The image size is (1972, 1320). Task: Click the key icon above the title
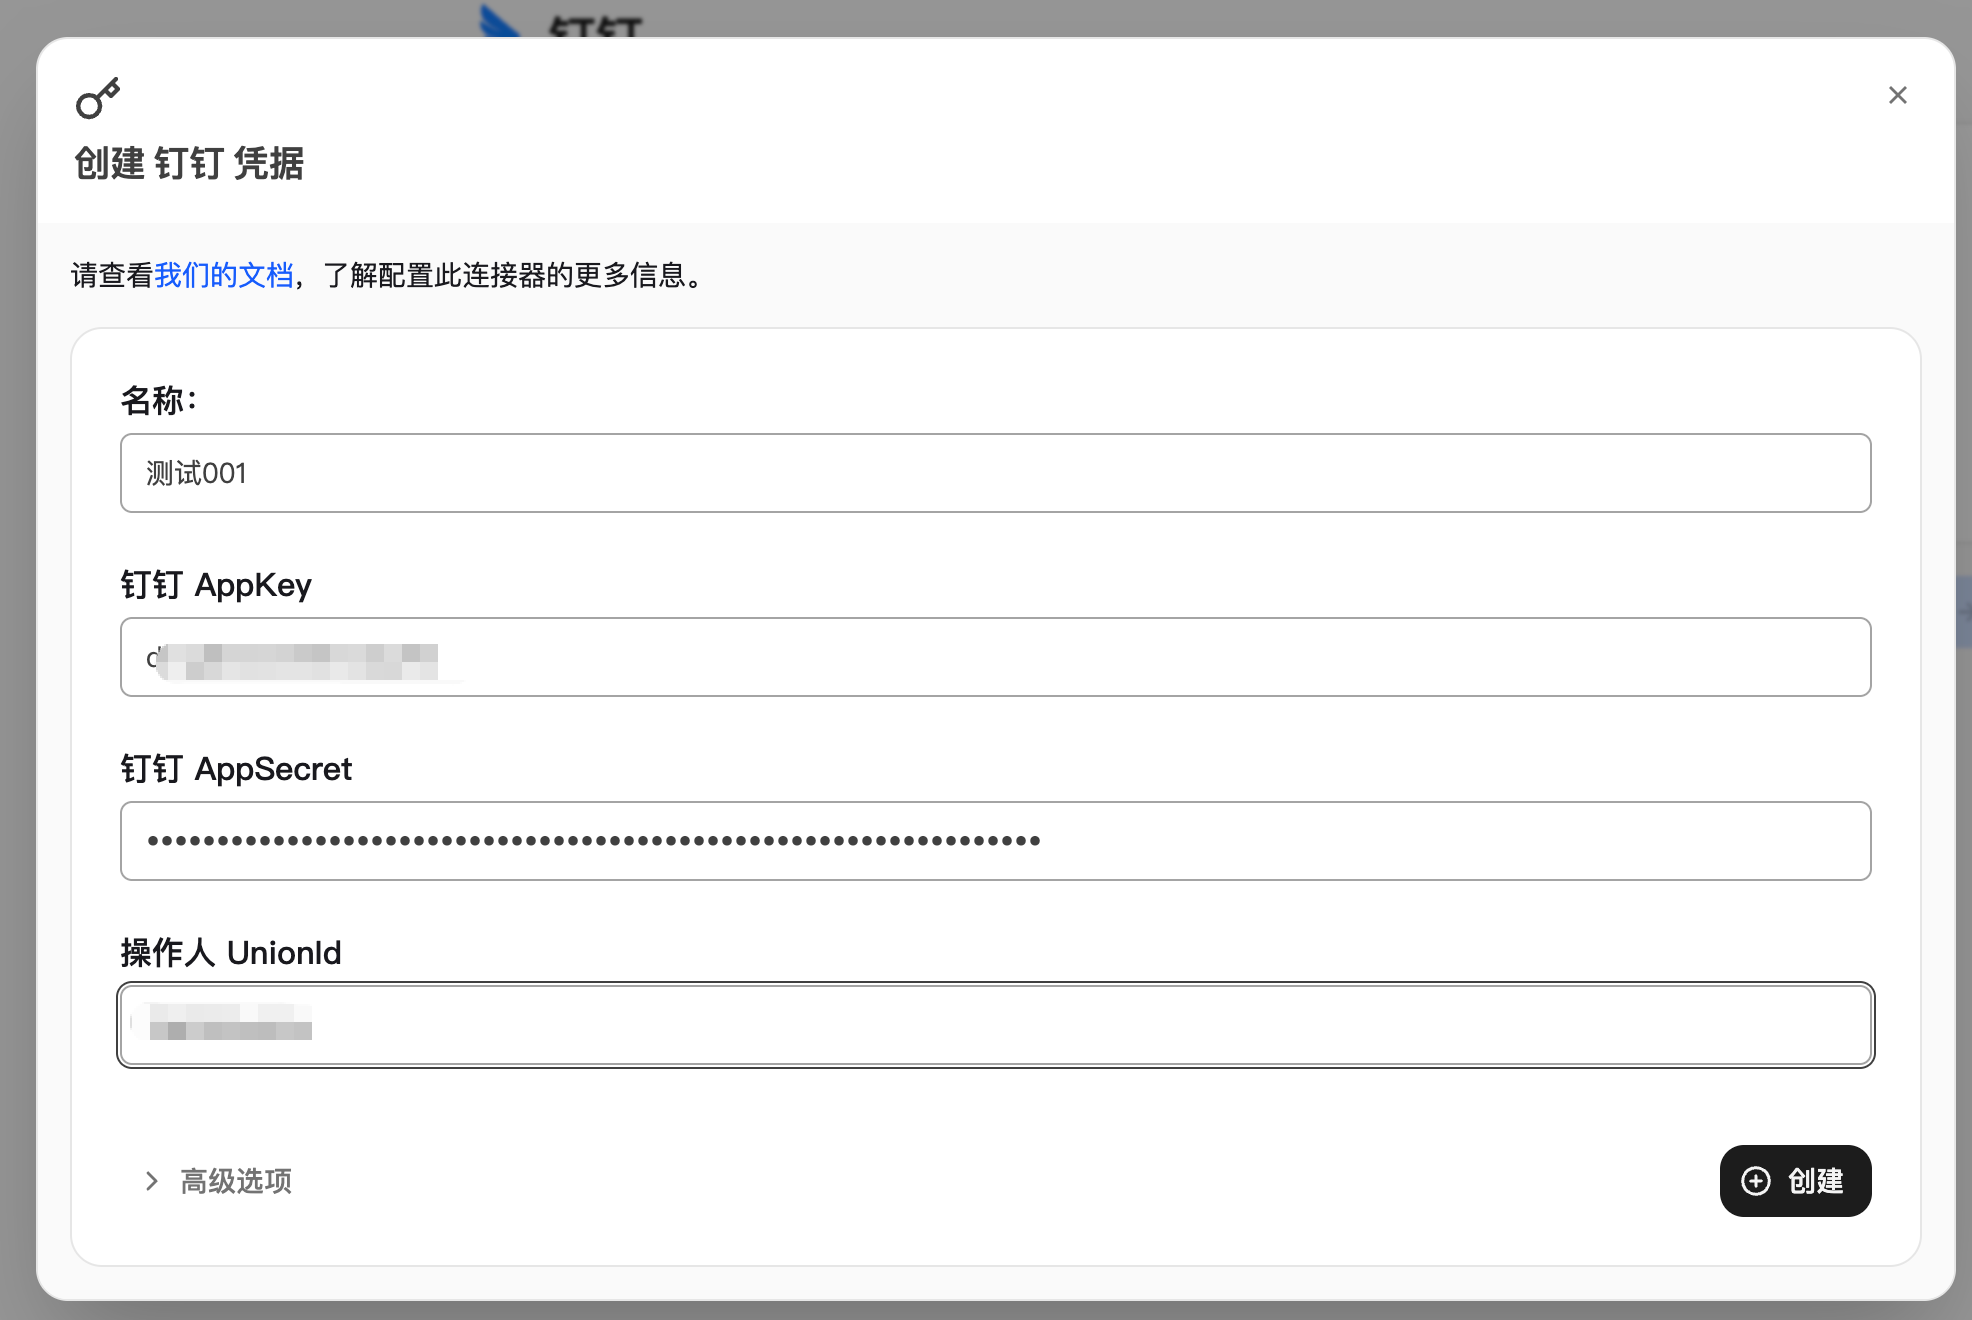98,98
